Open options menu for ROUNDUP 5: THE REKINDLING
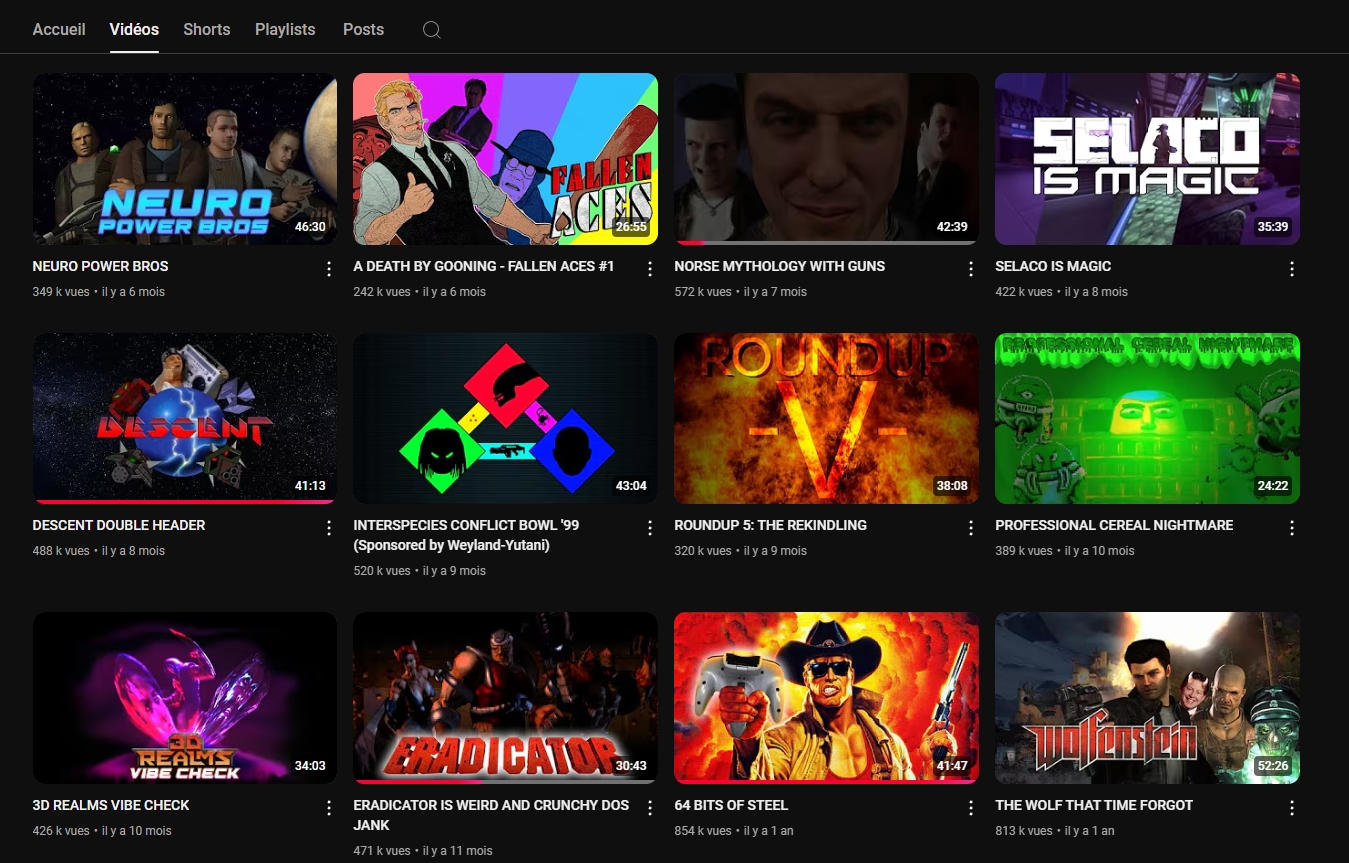 point(971,528)
